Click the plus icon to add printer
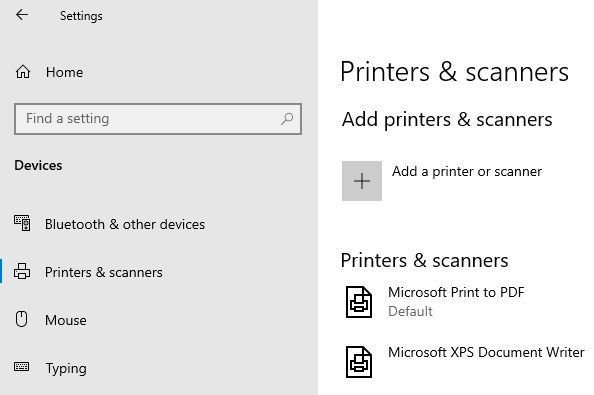This screenshot has width=594, height=395. pyautogui.click(x=362, y=181)
